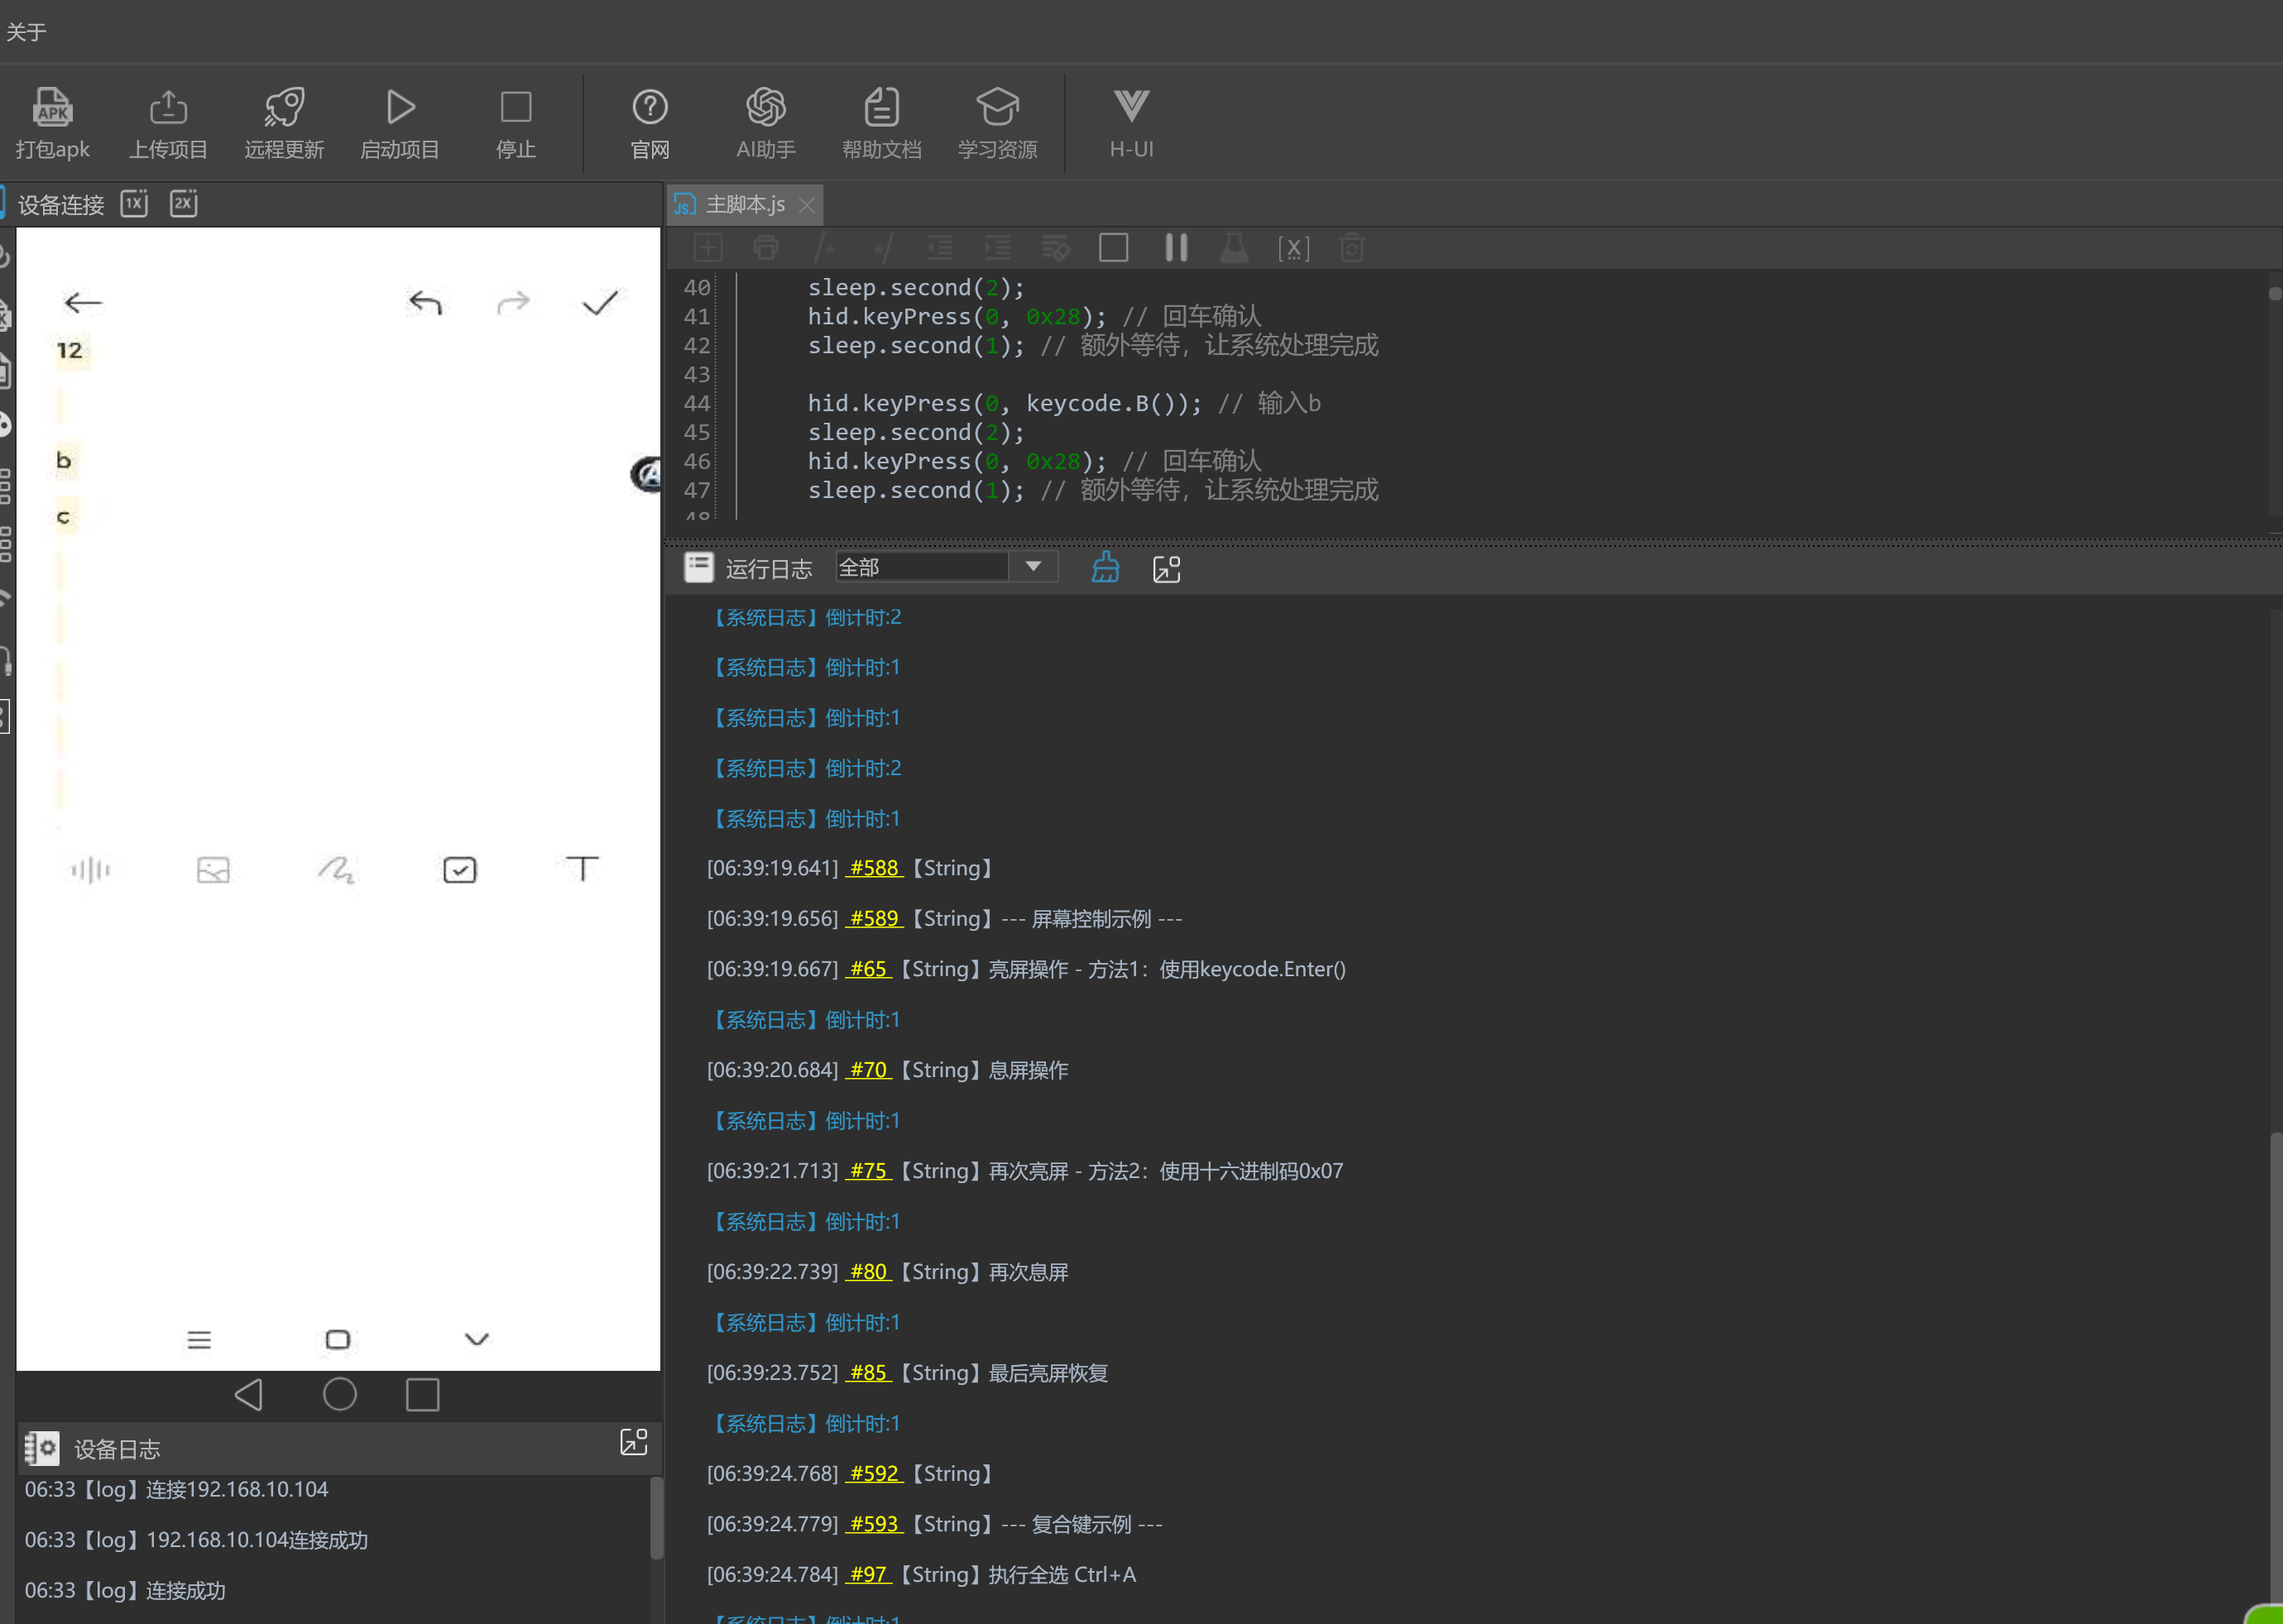Tap the keyboard menu lines icon
The image size is (2283, 1624).
(199, 1340)
